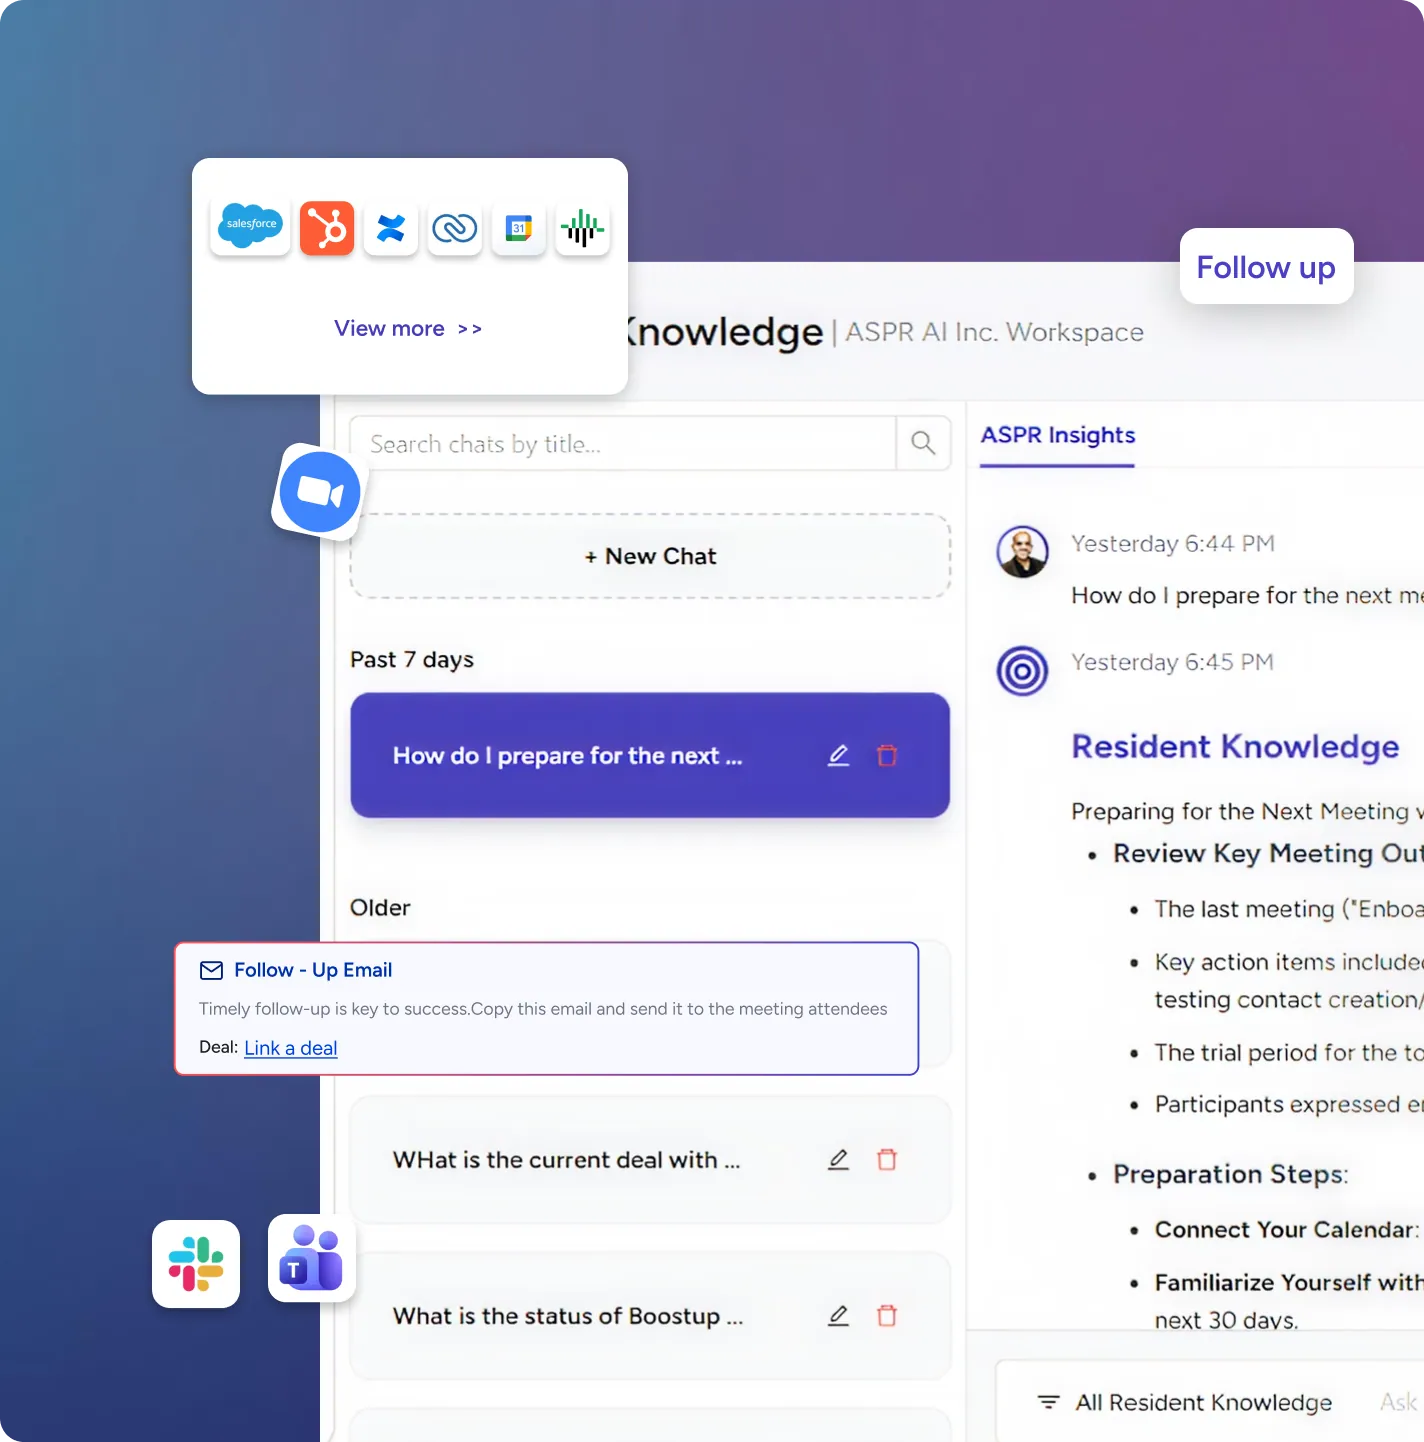Click the ASPR target logo icon
This screenshot has height=1442, width=1424.
point(1022,671)
